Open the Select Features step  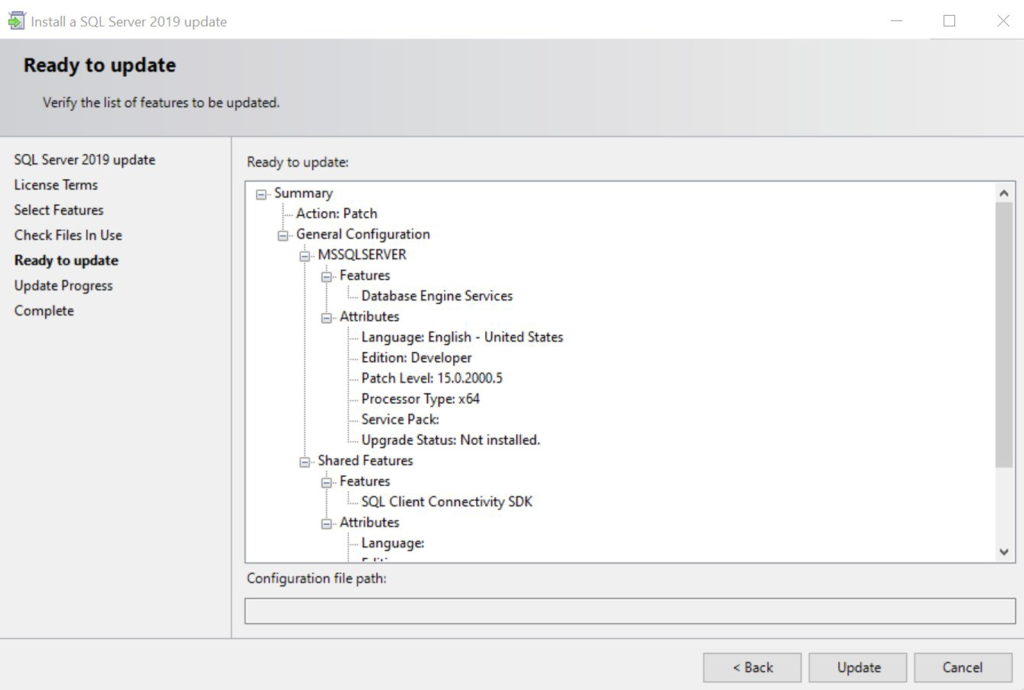pos(59,210)
